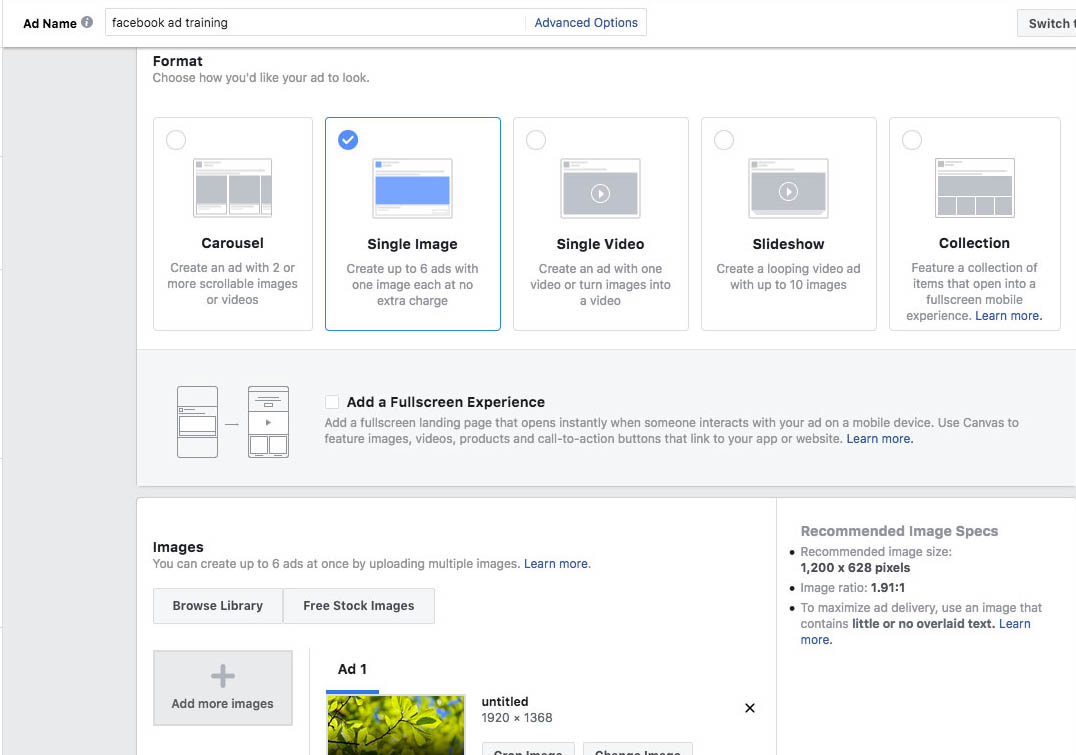
Task: Switch to the Ad 1 tab
Action: tap(352, 670)
